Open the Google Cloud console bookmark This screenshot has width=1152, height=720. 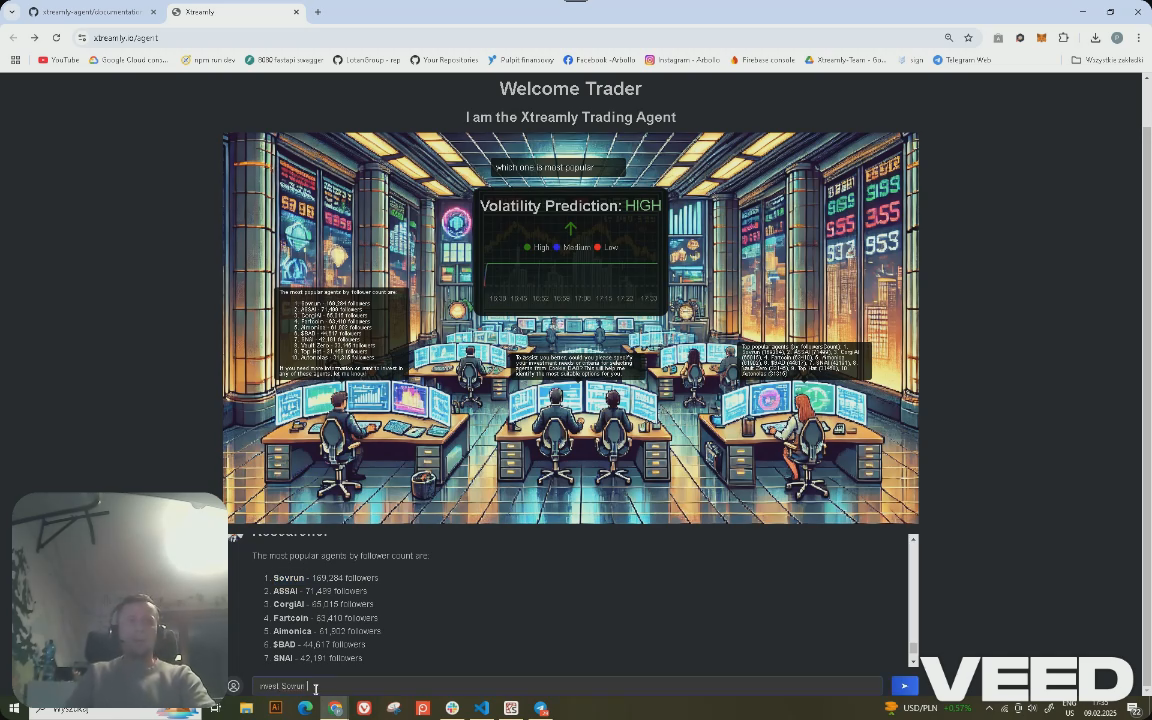[x=129, y=60]
